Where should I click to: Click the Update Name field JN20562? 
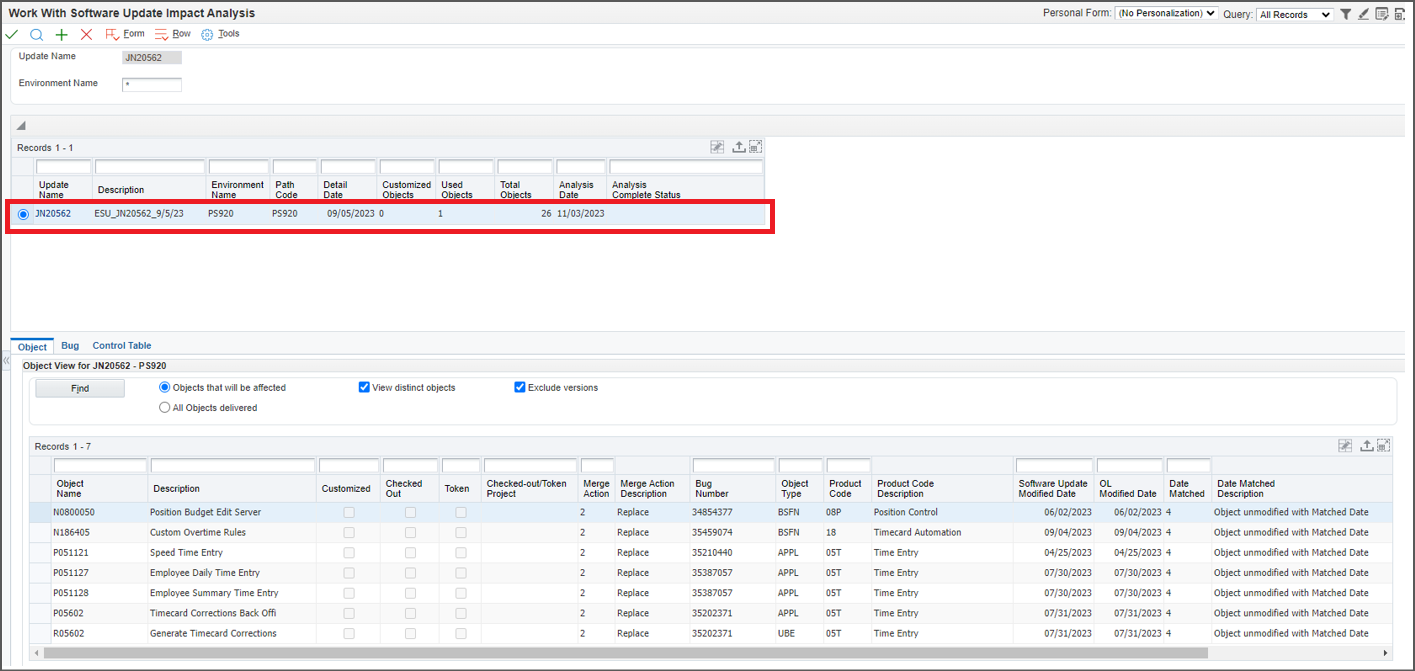tap(152, 58)
